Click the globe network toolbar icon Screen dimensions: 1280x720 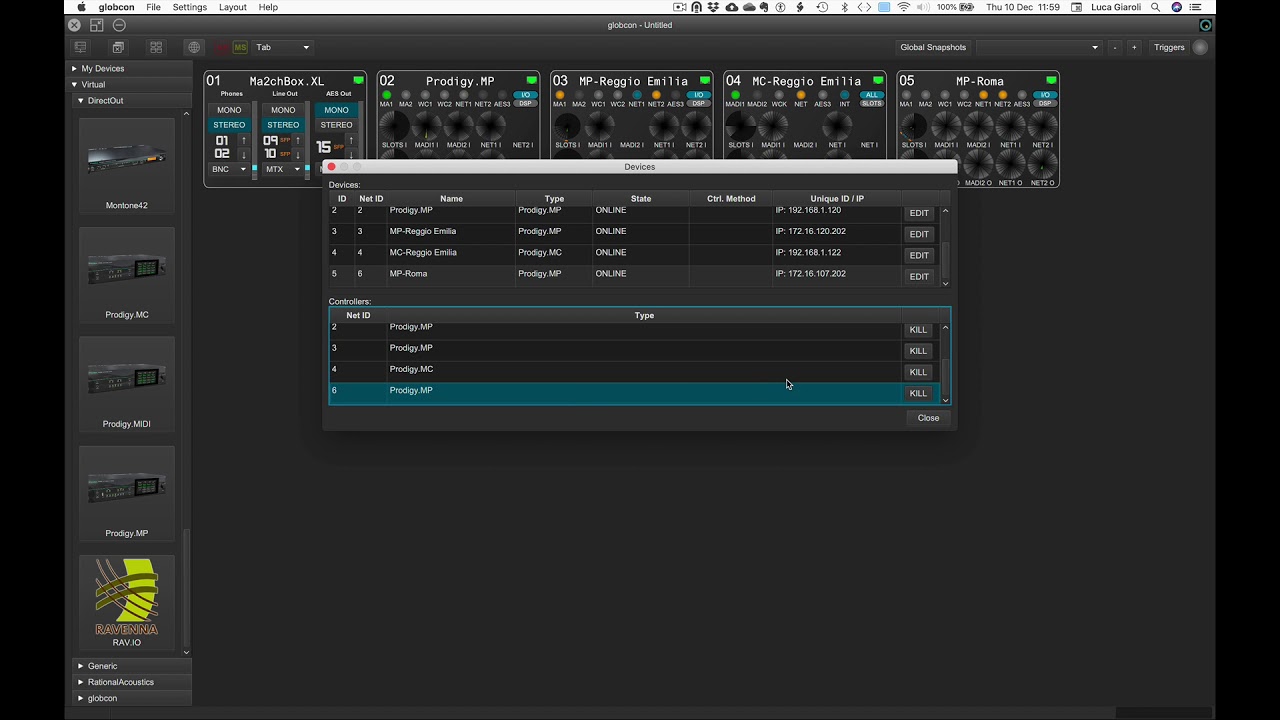coord(194,47)
